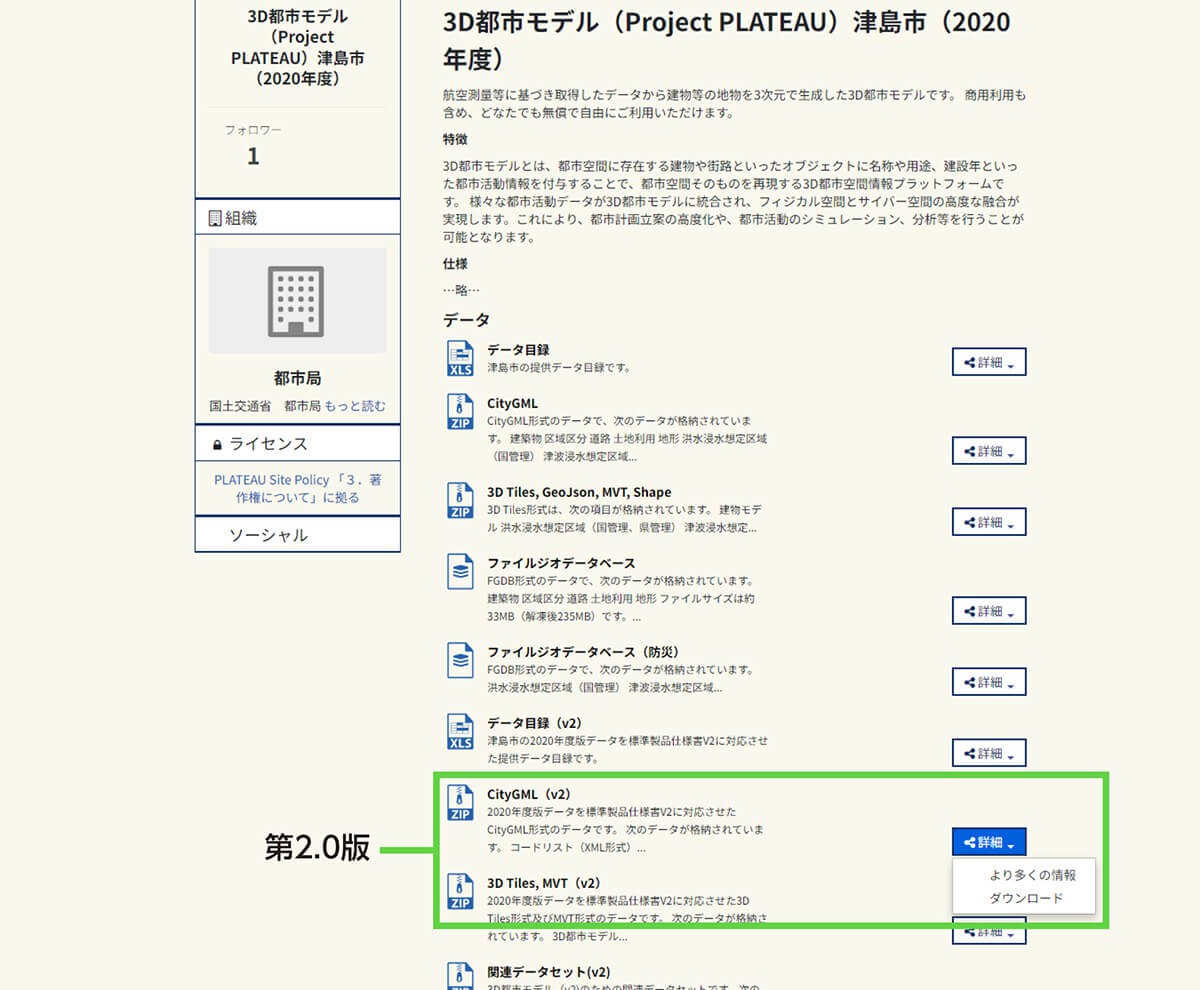Click database icon for ファイルジオデータベース（防災）
The image size is (1200, 990).
[x=460, y=661]
